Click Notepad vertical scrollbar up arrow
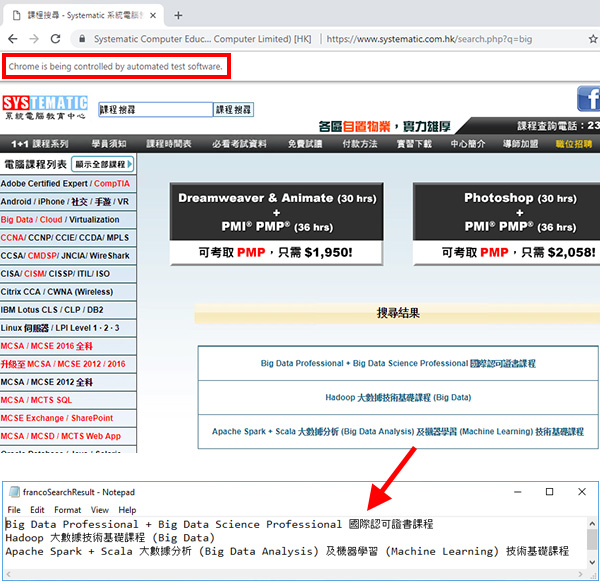The image size is (600, 584). 592,524
